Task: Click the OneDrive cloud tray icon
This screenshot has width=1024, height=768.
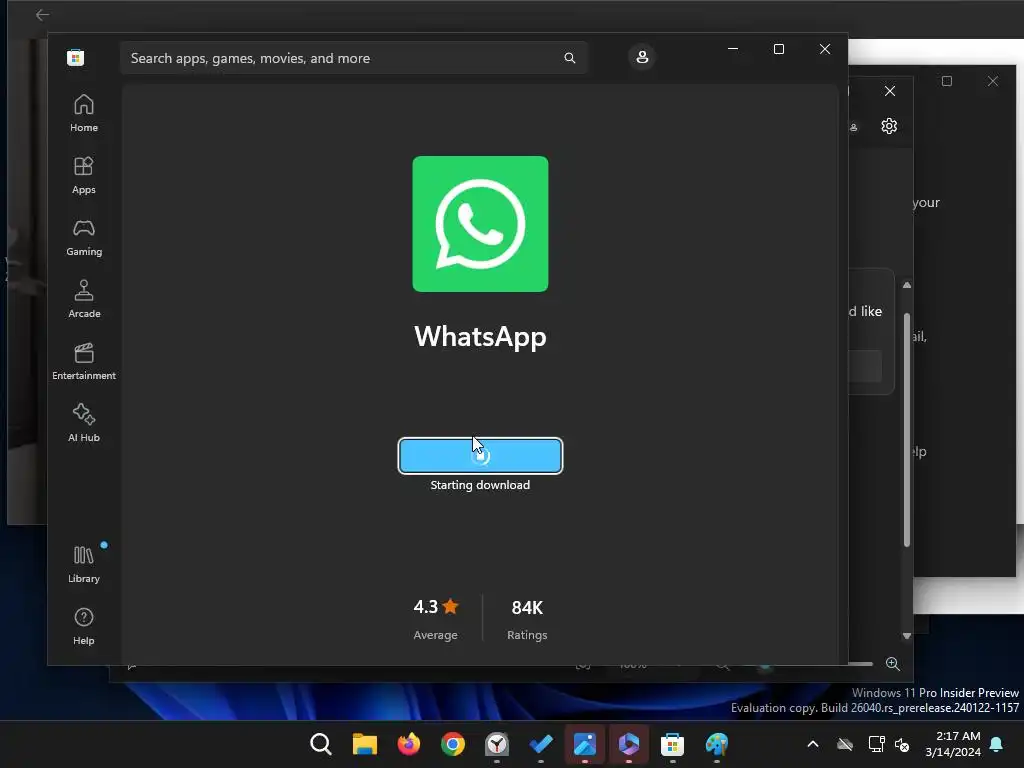Action: tap(845, 744)
